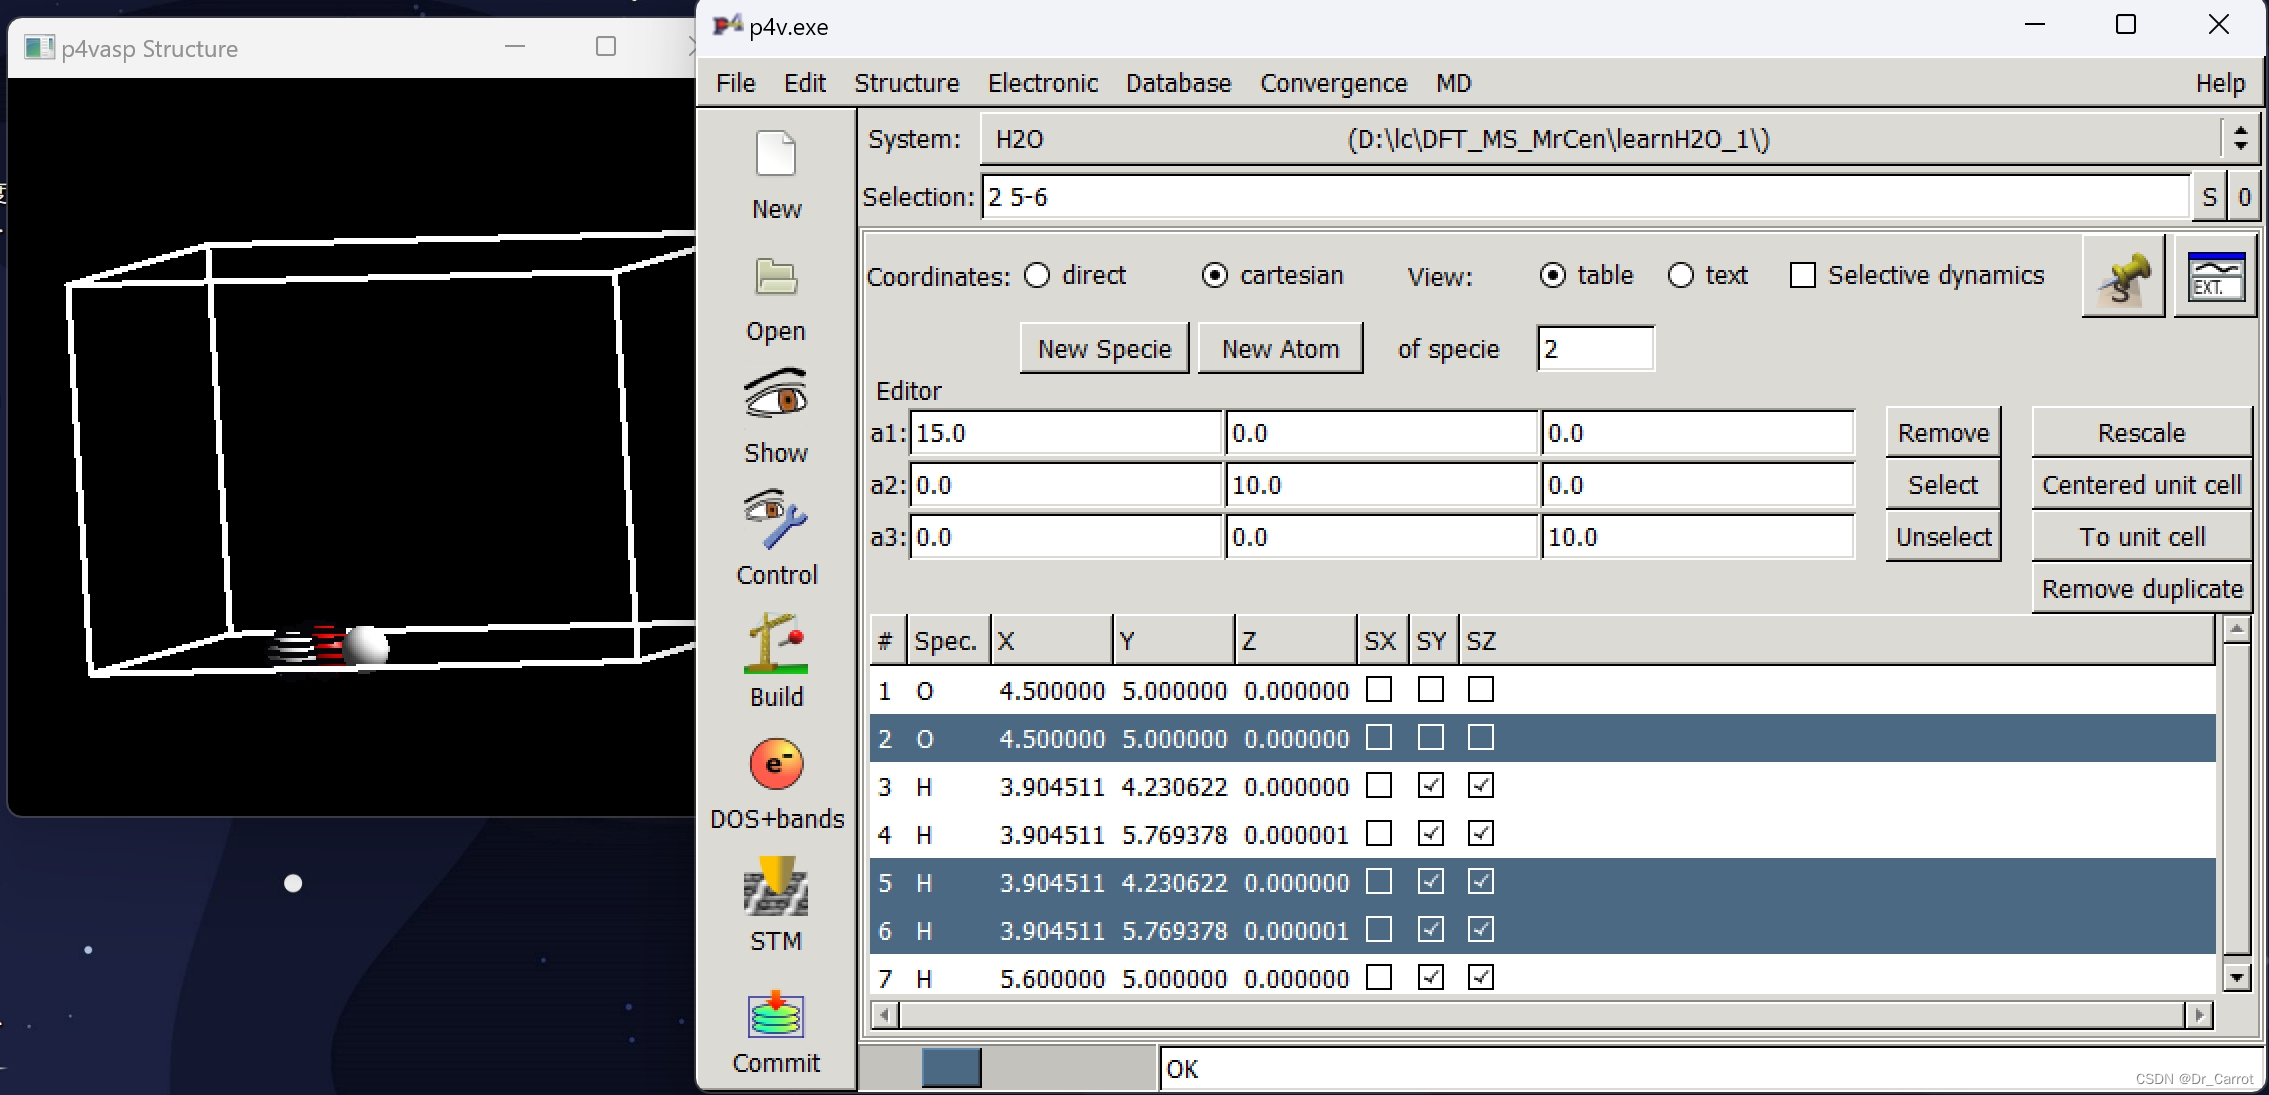Switch coordinates to direct

tap(1038, 275)
